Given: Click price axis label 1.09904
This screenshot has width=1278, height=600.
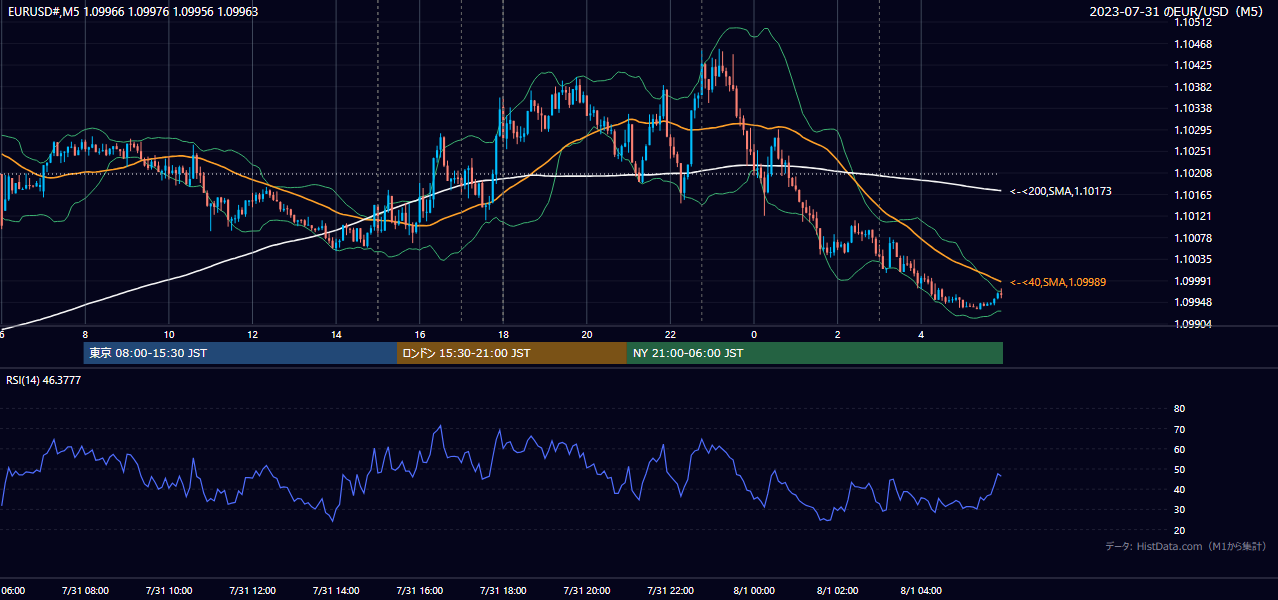Looking at the screenshot, I should click(x=1193, y=324).
